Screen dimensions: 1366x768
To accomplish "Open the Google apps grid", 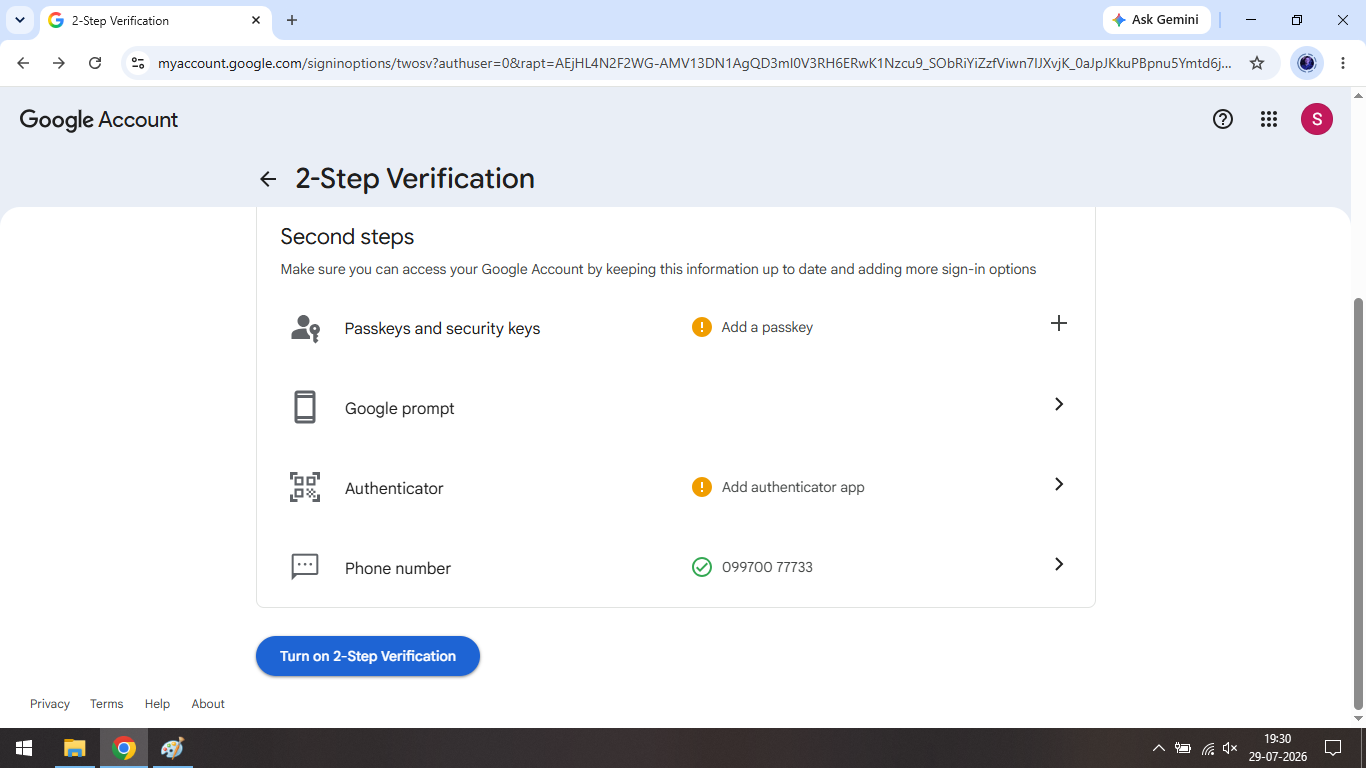I will pyautogui.click(x=1269, y=119).
